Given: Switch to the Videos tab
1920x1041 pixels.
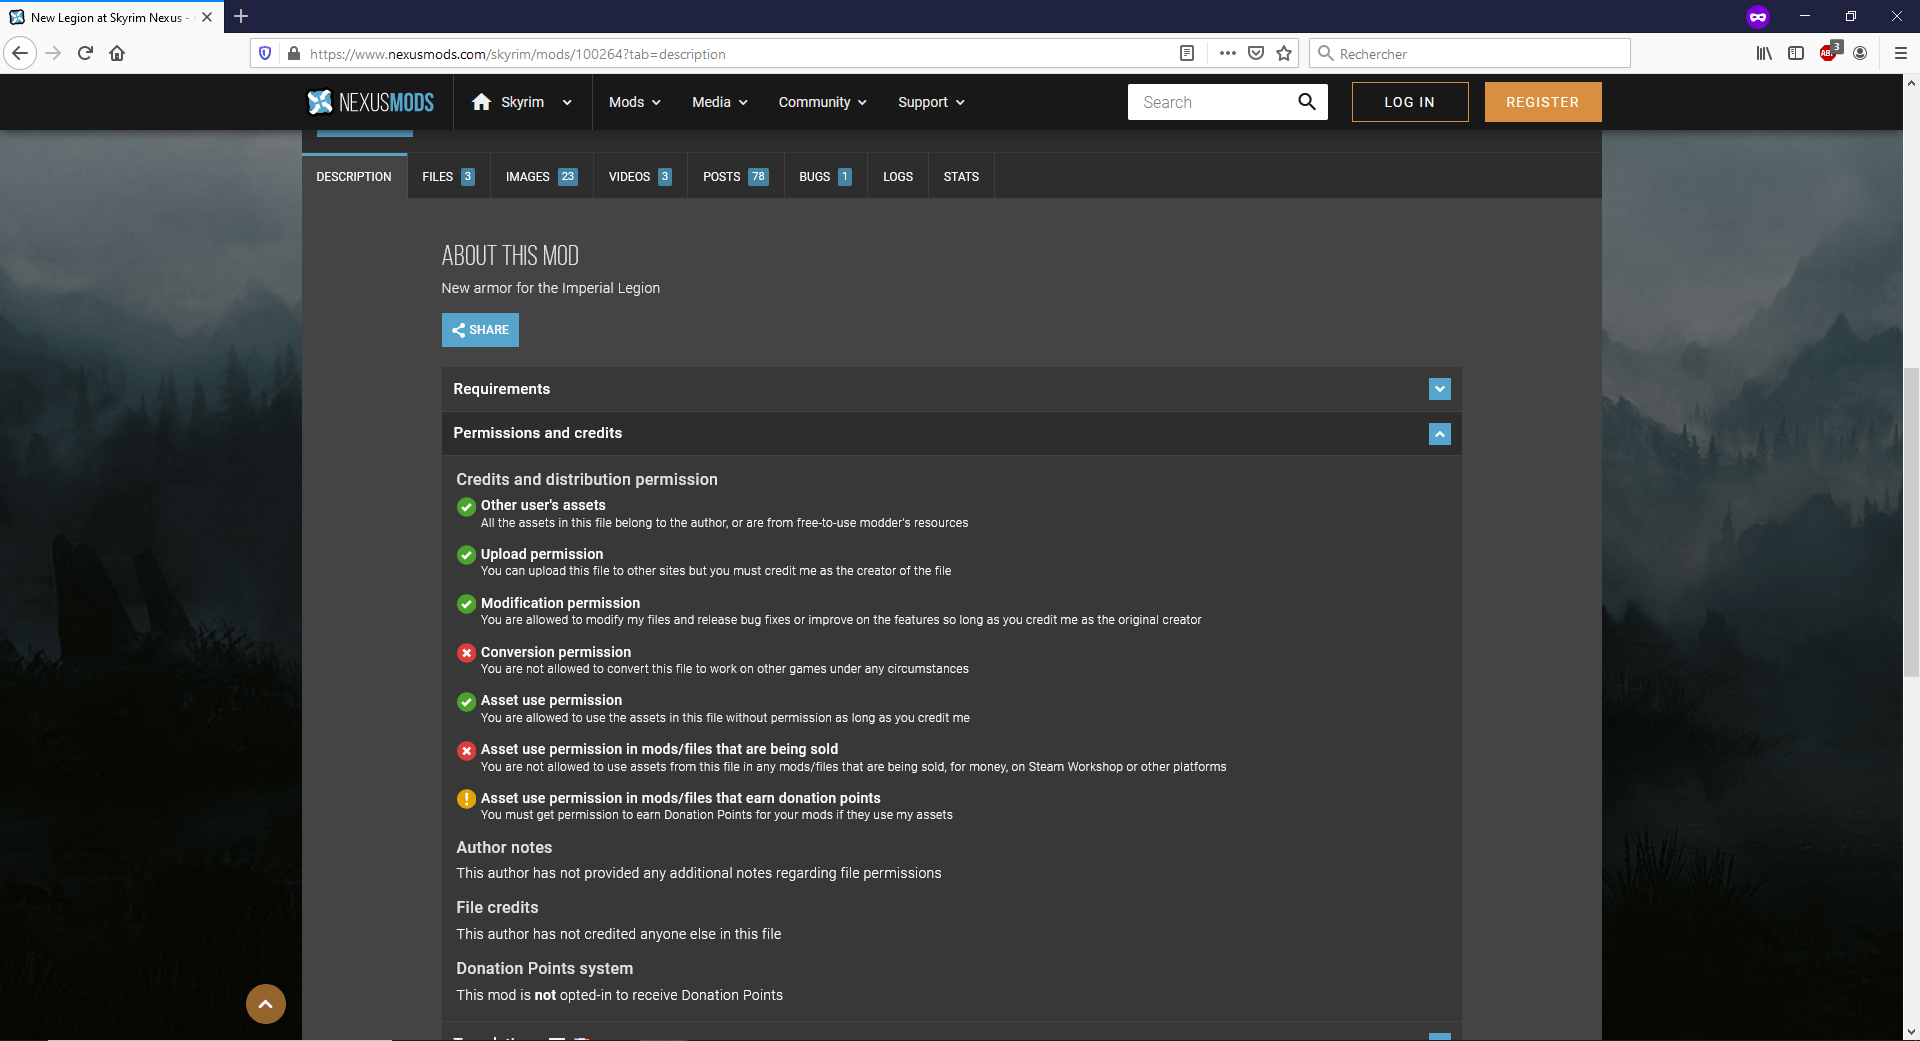Looking at the screenshot, I should [x=640, y=177].
